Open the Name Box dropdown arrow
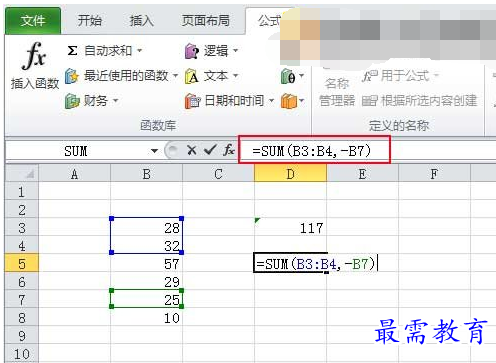496x363 pixels. pos(154,151)
